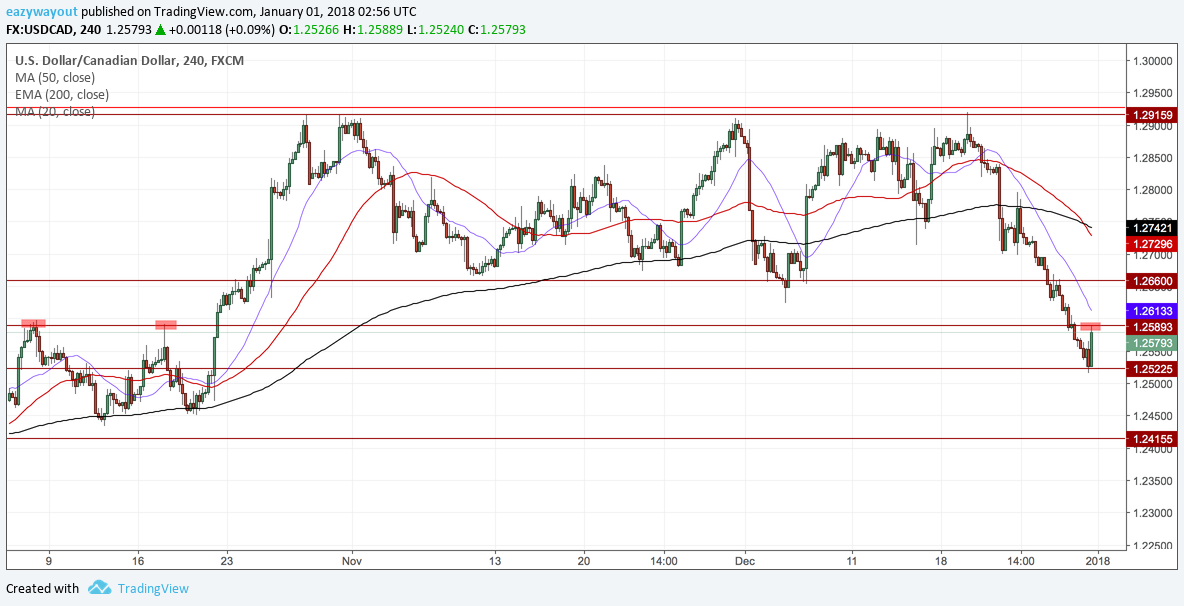The width and height of the screenshot is (1184, 606).
Task: Click the 1.23000 price axis value
Action: pos(1151,513)
